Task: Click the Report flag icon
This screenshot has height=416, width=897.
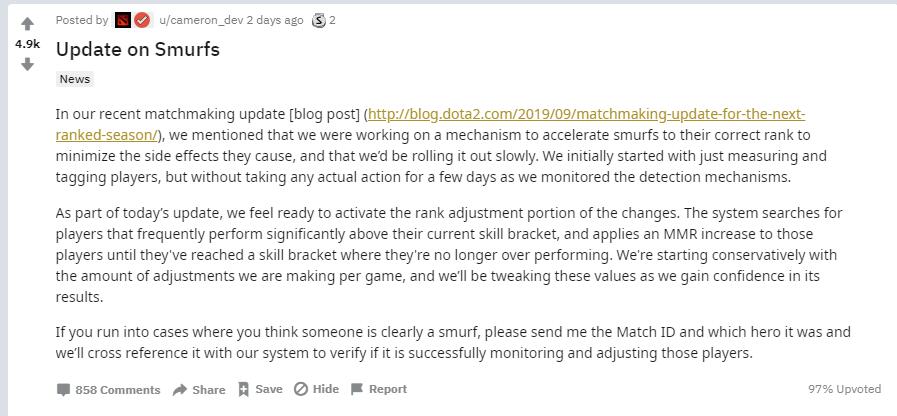Action: point(357,389)
